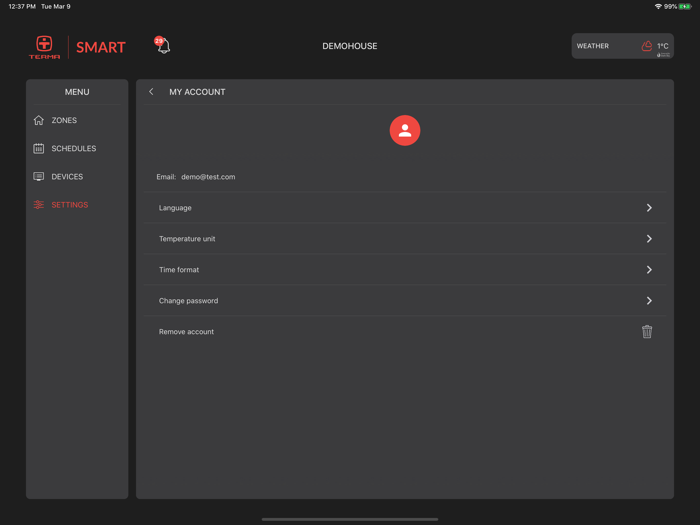Go back using the arrow beside MY ACCOUNT

pos(151,92)
